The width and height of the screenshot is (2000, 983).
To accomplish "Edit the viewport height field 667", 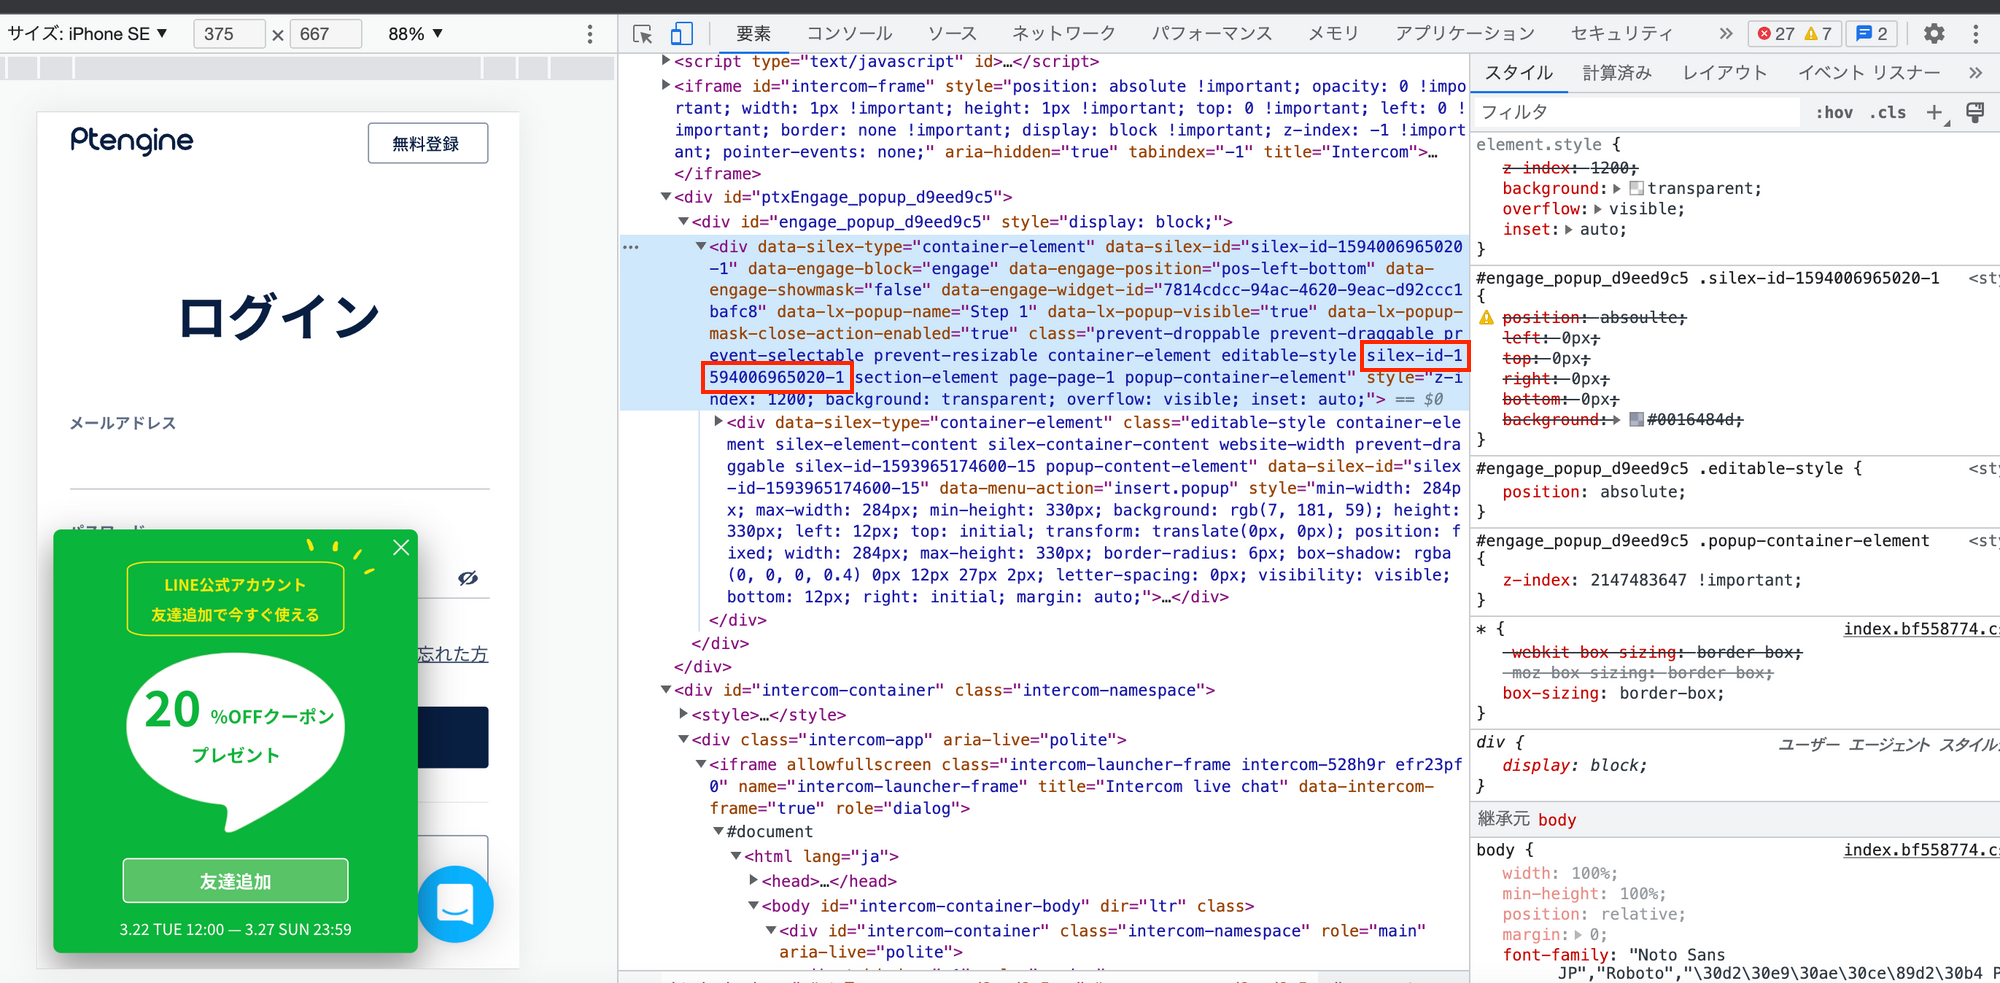I will (325, 34).
